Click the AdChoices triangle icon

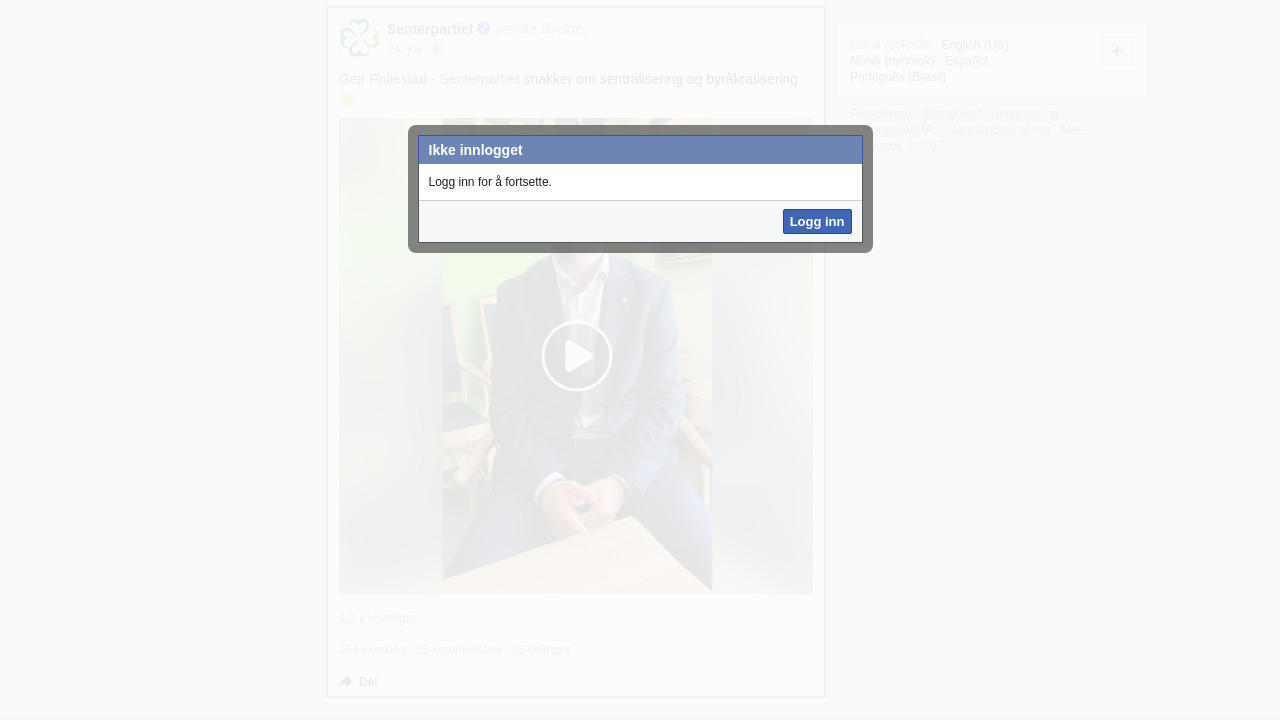click(x=928, y=129)
